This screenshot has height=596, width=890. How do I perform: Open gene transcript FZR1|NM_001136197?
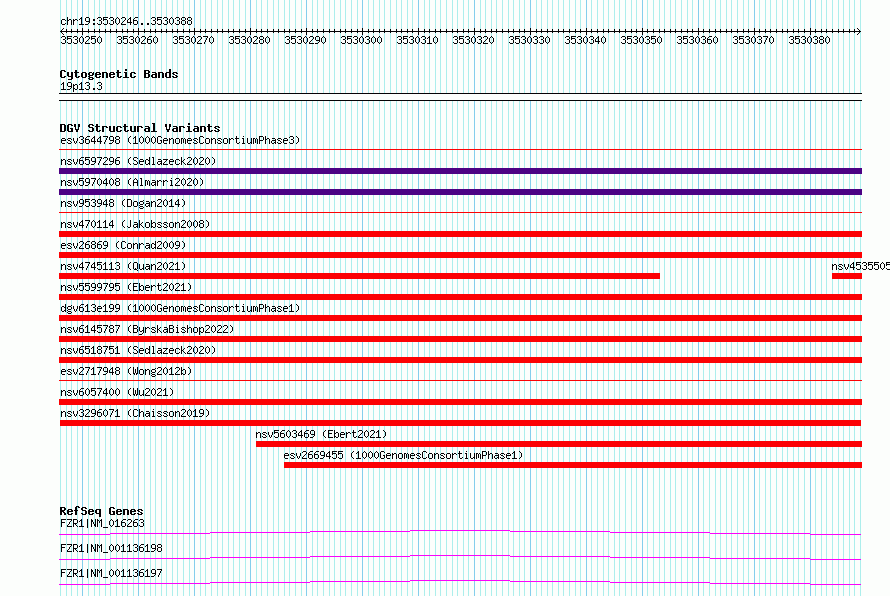111,573
